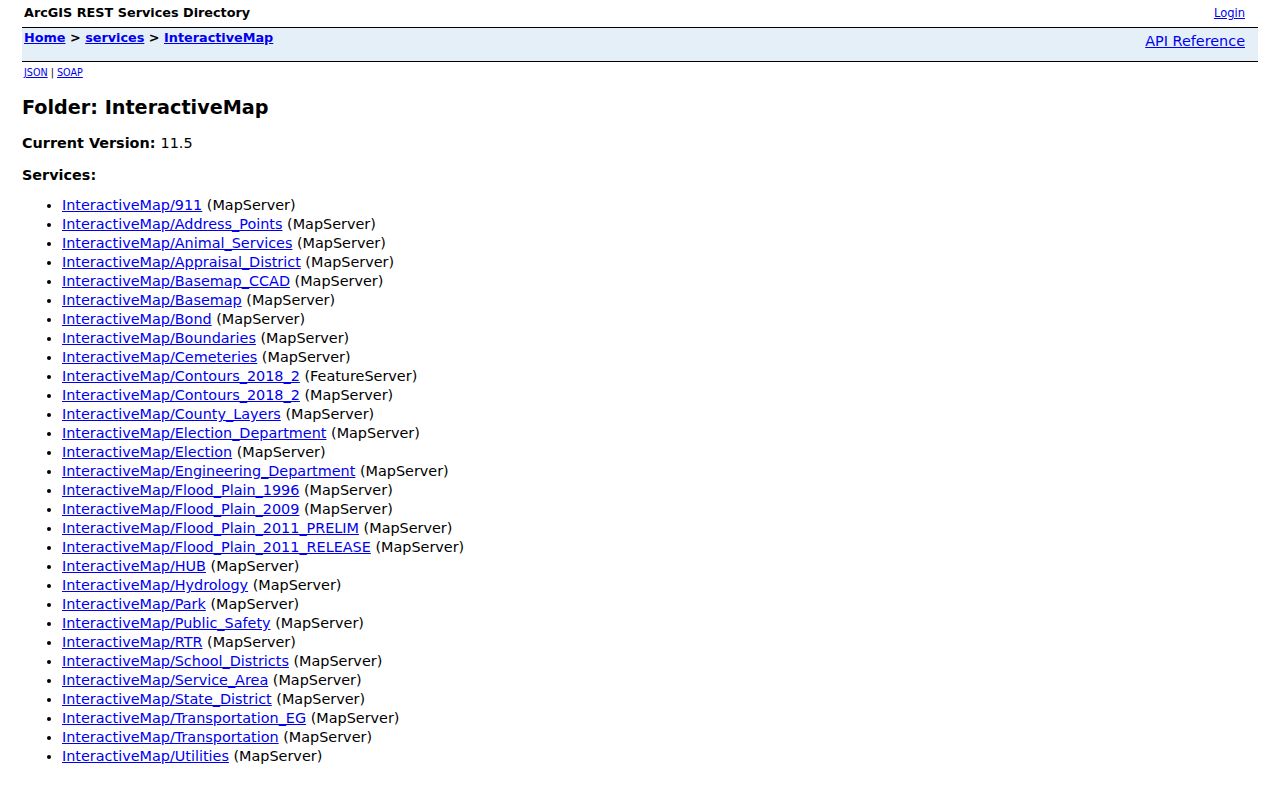
Task: Open the Flood_Plain_2009 service link
Action: pos(181,509)
